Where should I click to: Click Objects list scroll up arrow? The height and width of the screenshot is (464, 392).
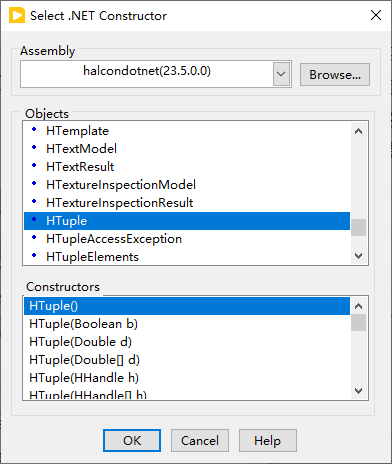point(359,131)
